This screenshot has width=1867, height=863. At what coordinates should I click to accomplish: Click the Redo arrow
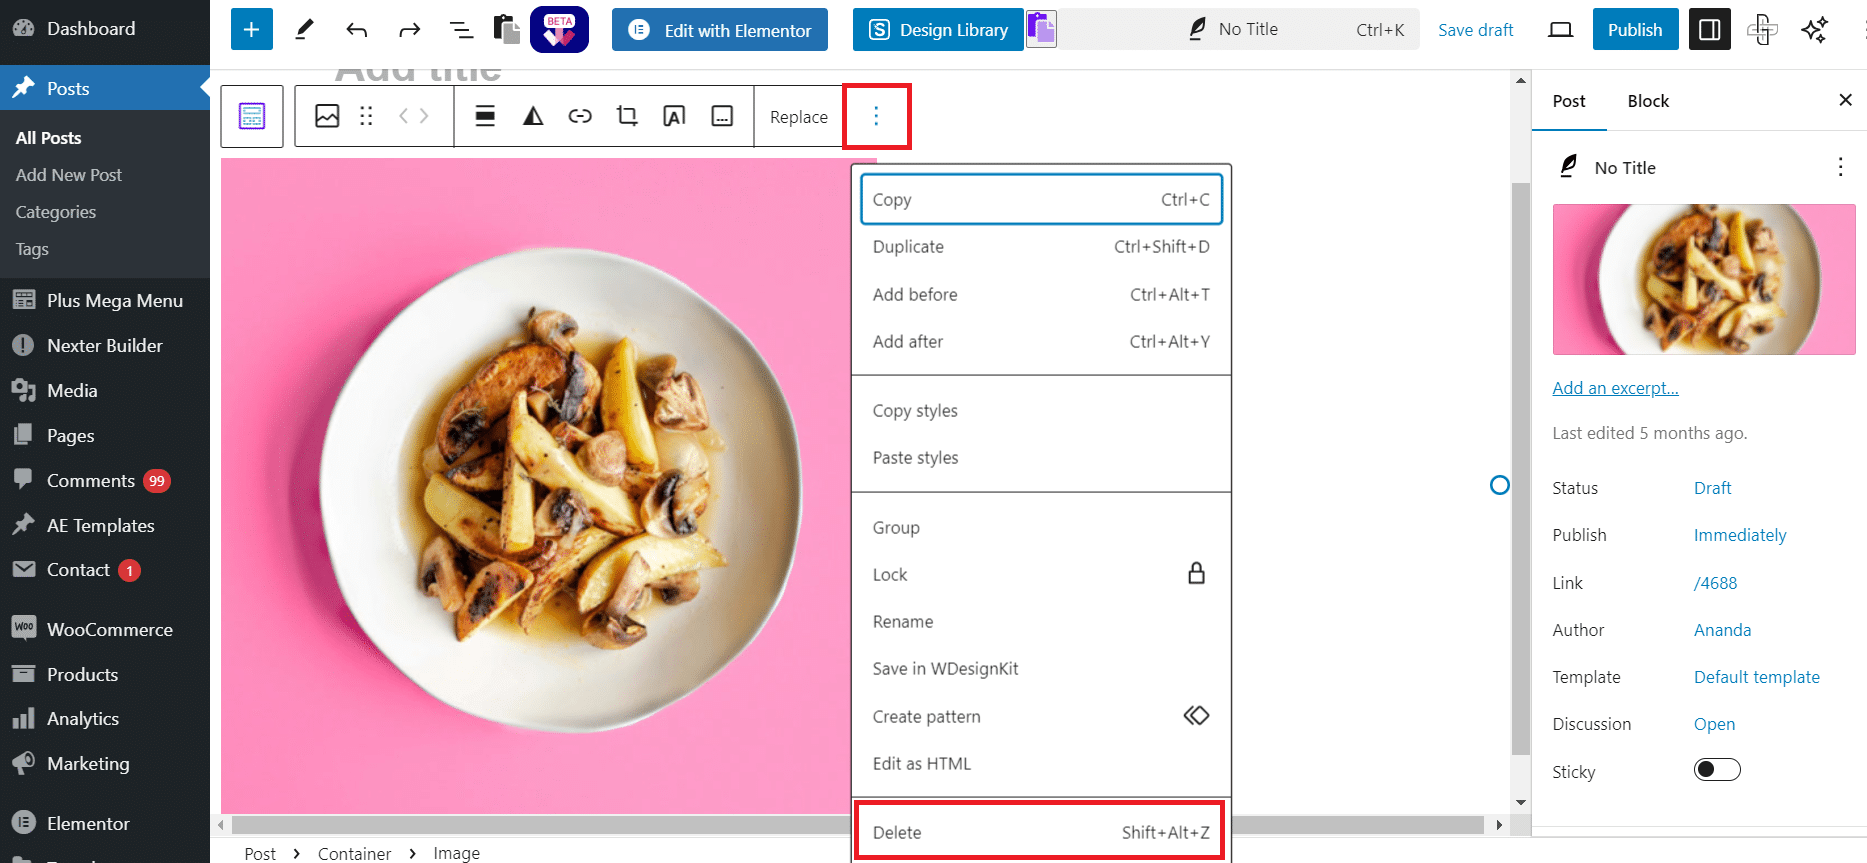[409, 30]
